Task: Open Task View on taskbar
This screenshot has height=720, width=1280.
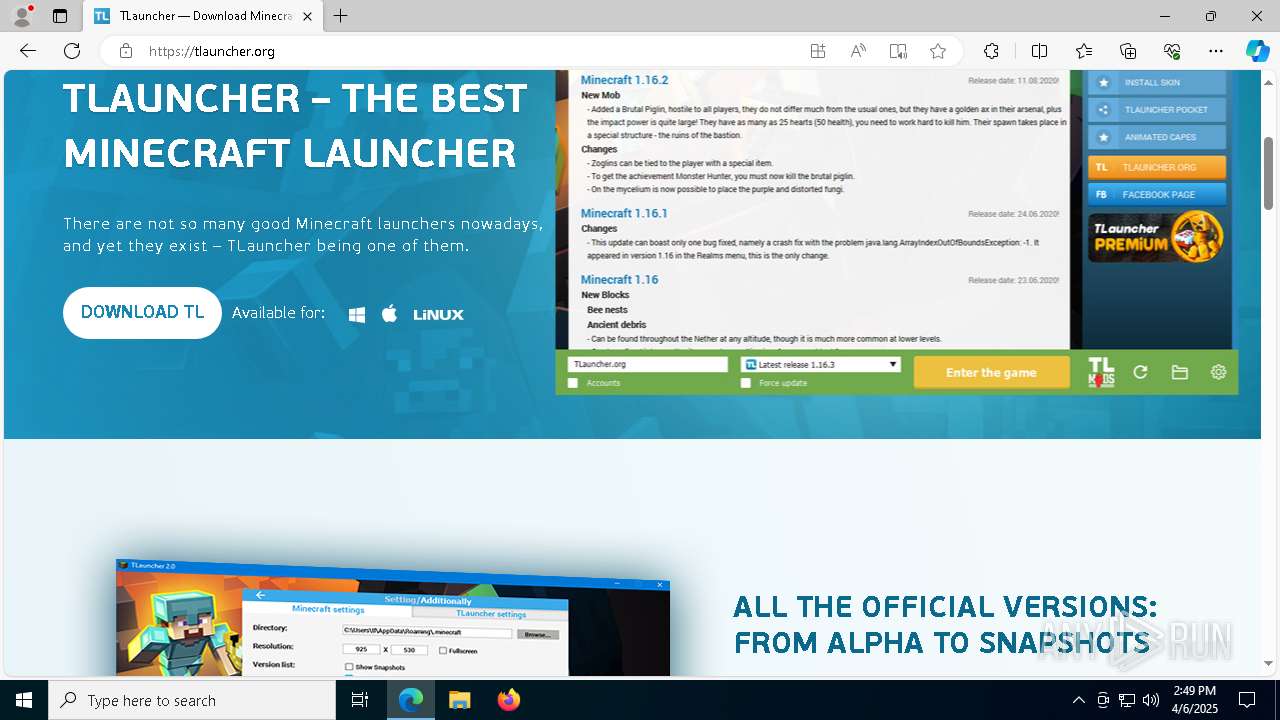Action: [x=360, y=700]
